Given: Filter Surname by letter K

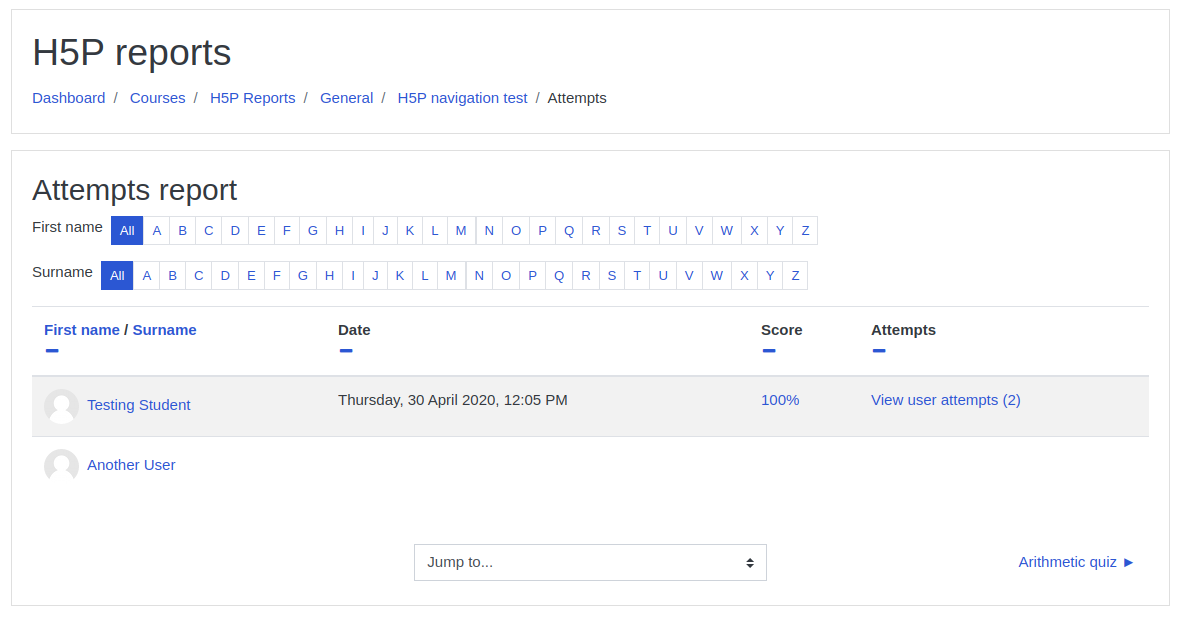Looking at the screenshot, I should (x=400, y=276).
